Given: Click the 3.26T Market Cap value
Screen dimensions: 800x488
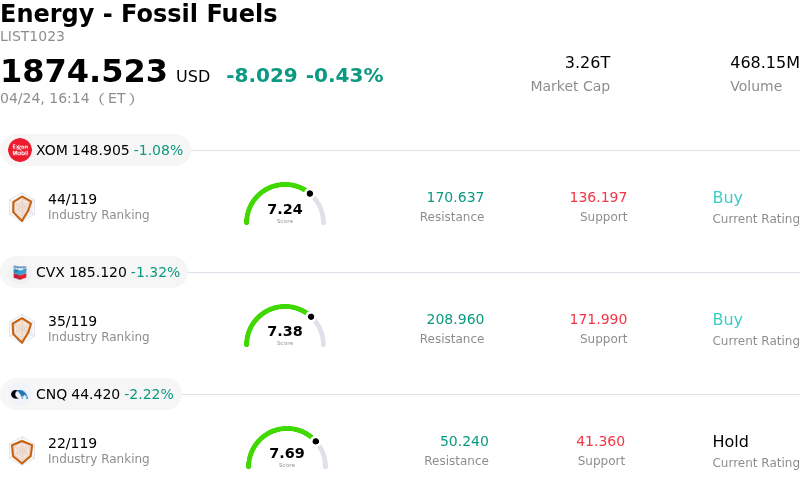Looking at the screenshot, I should [x=587, y=63].
